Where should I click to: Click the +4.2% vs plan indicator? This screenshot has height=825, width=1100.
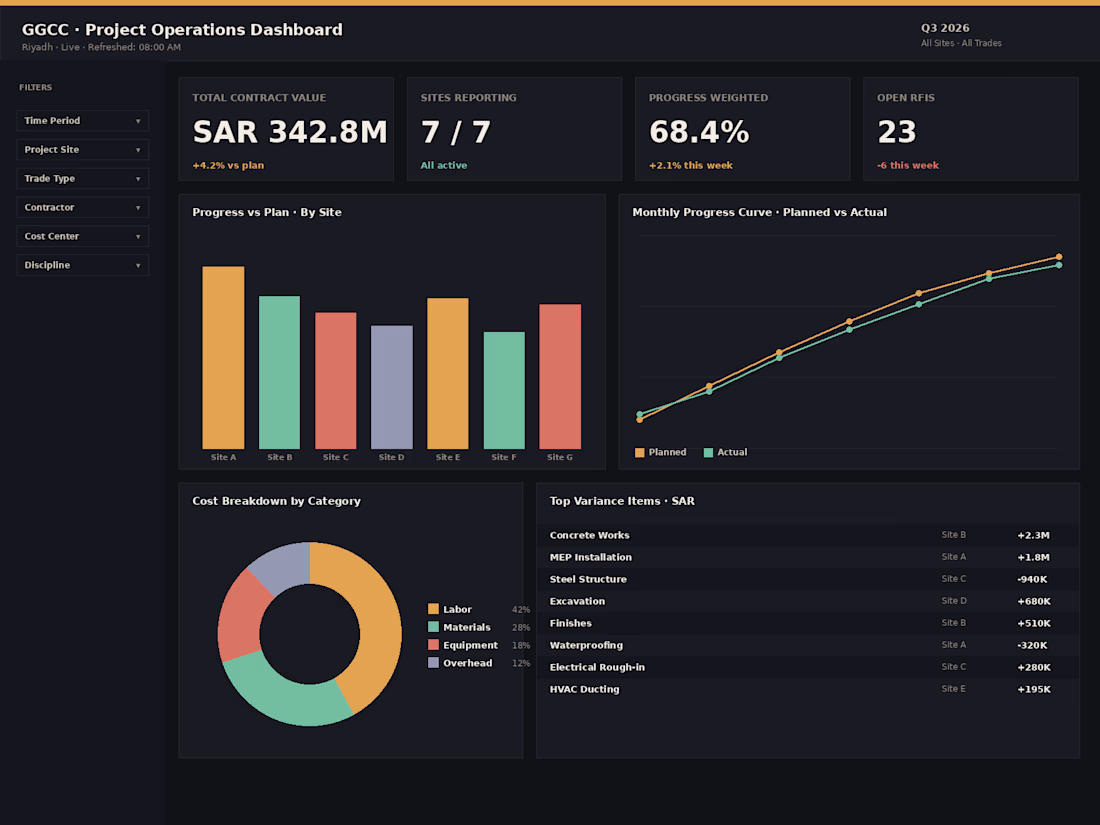228,166
